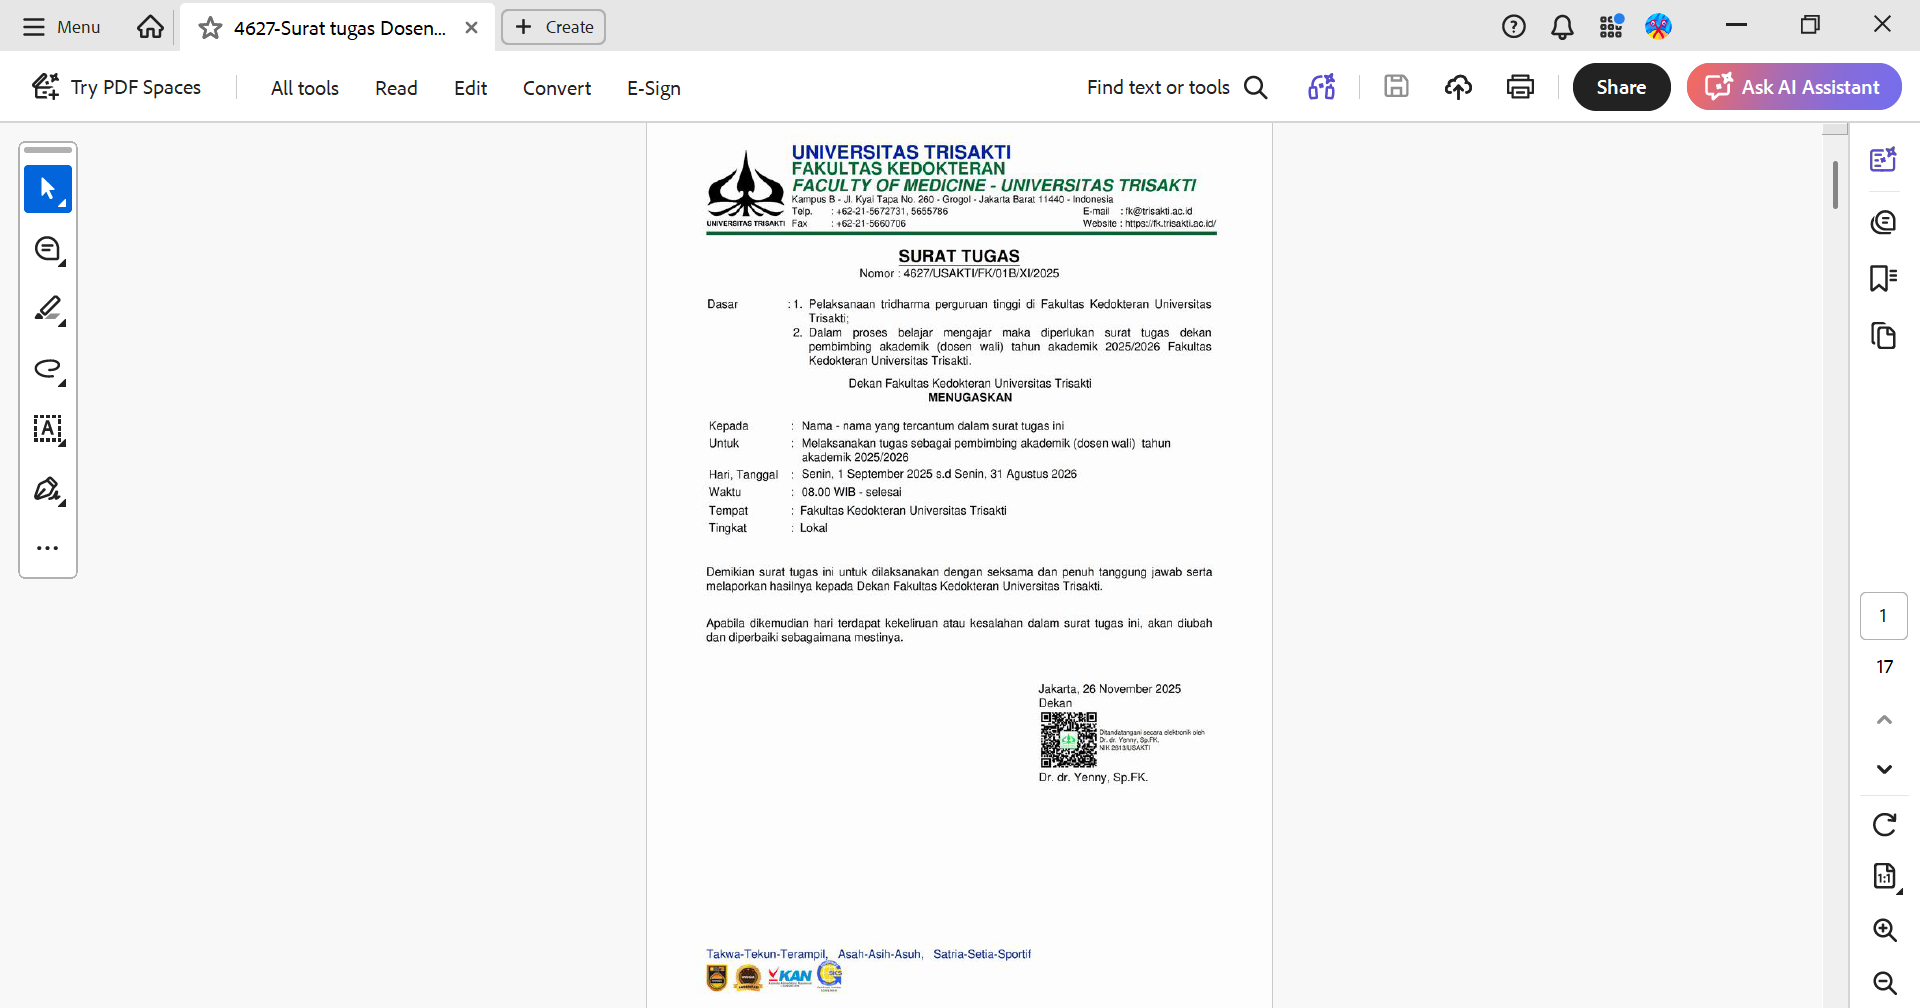Open the Help question mark icon
Viewport: 1920px width, 1008px height.
coord(1514,27)
